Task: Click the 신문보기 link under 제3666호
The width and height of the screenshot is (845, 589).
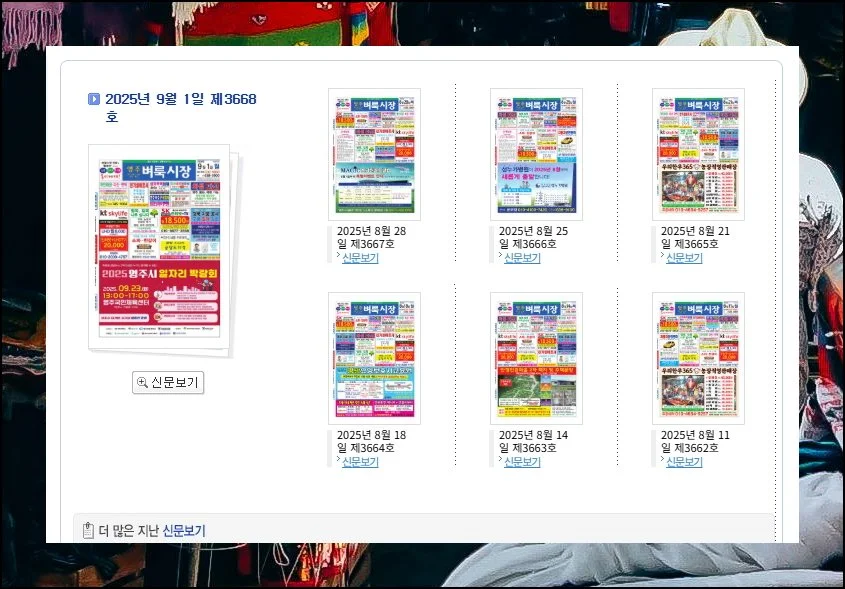Action: [x=521, y=258]
